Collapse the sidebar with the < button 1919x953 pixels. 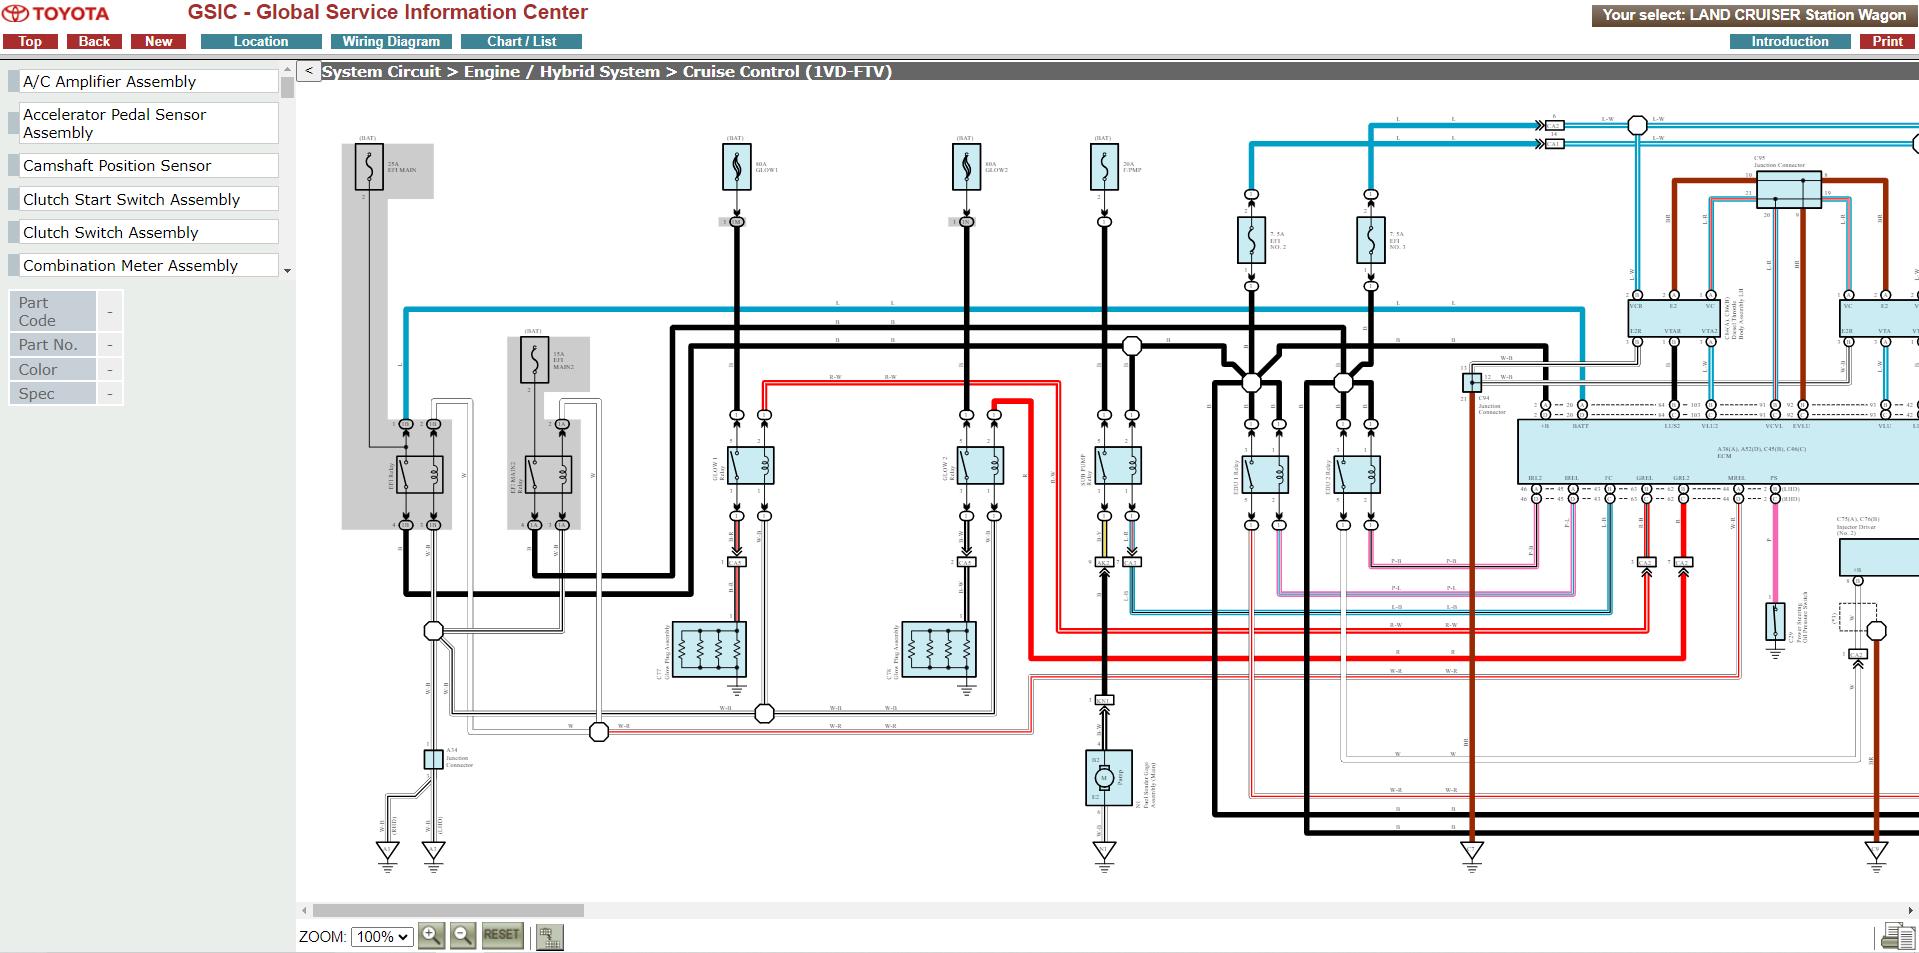pyautogui.click(x=309, y=71)
